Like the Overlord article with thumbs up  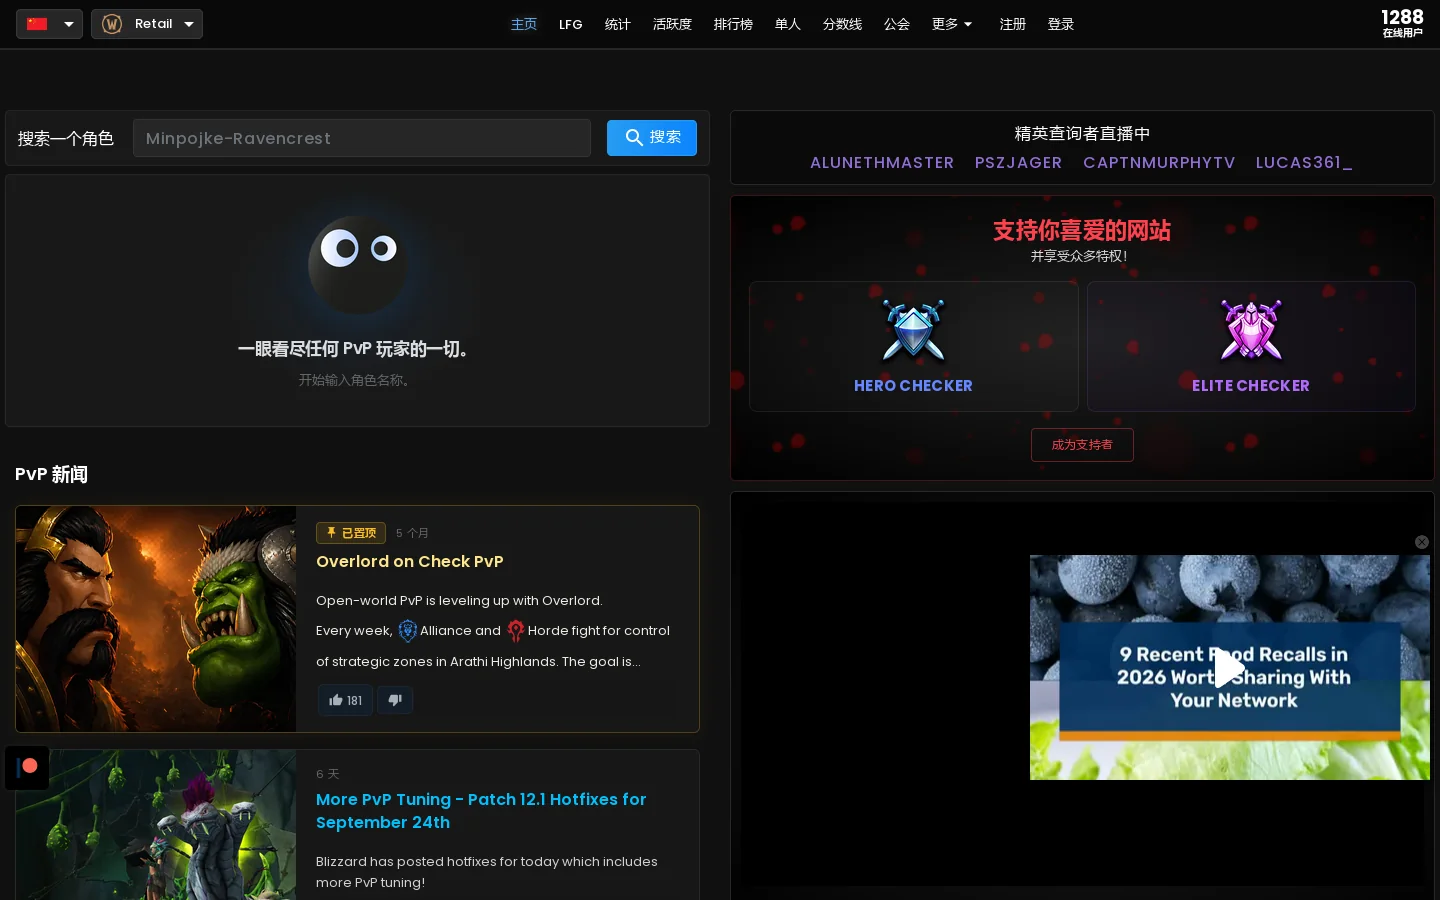[x=345, y=700]
